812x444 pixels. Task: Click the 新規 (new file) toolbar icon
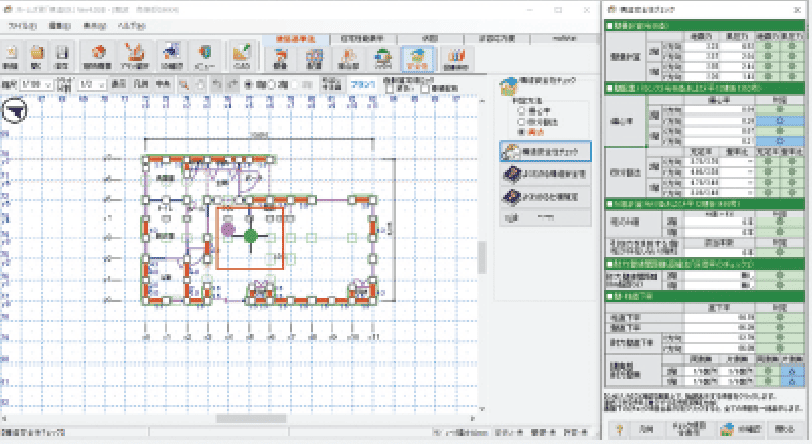click(13, 54)
